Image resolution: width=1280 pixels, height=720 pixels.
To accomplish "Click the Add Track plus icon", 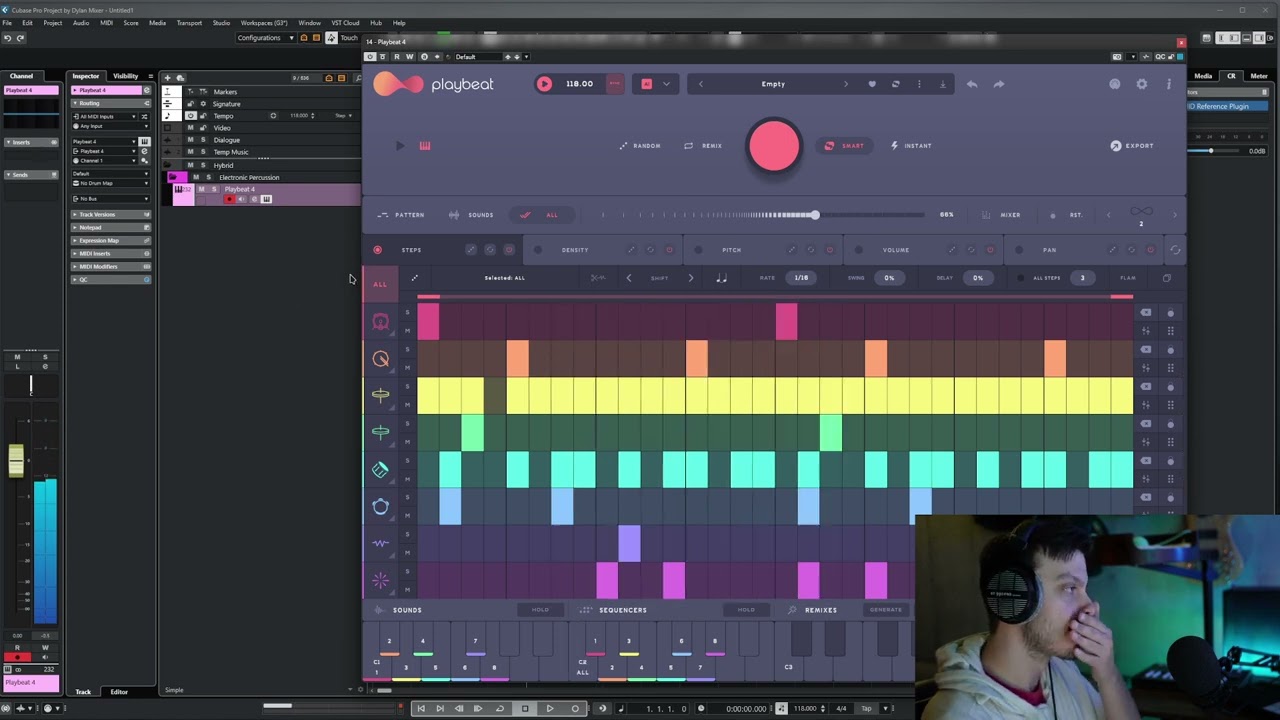I will pos(167,77).
